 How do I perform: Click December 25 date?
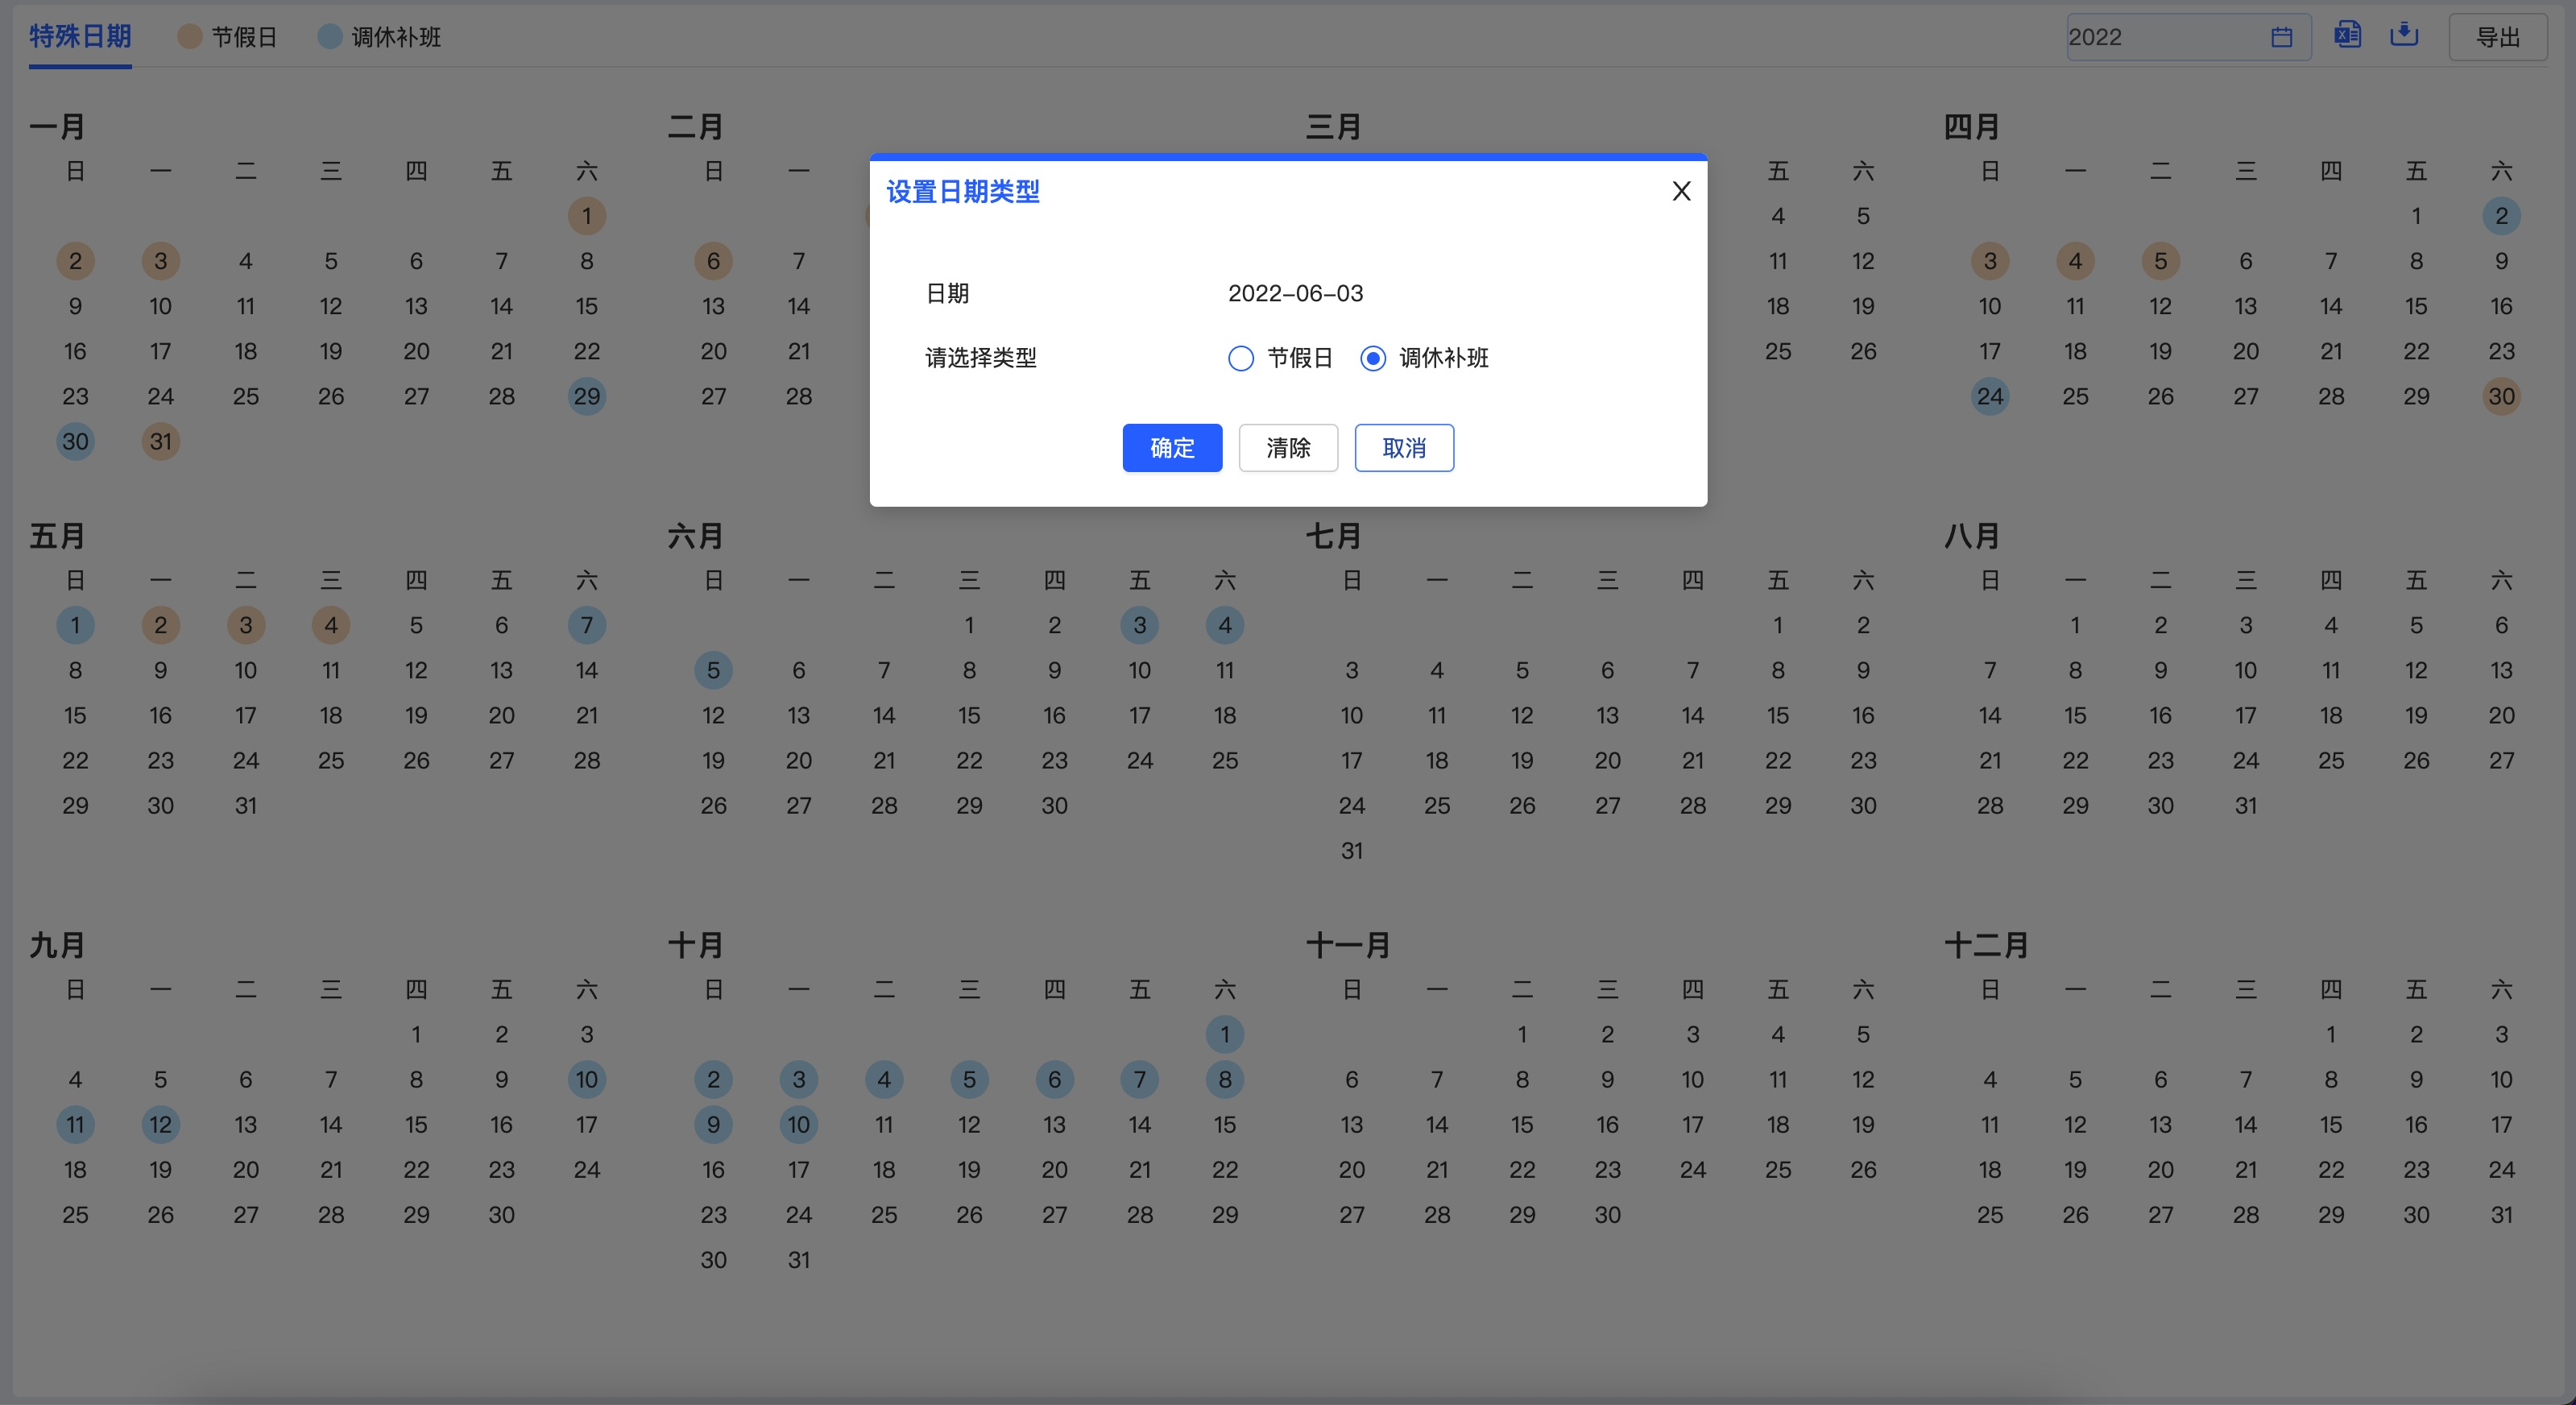click(x=1990, y=1215)
